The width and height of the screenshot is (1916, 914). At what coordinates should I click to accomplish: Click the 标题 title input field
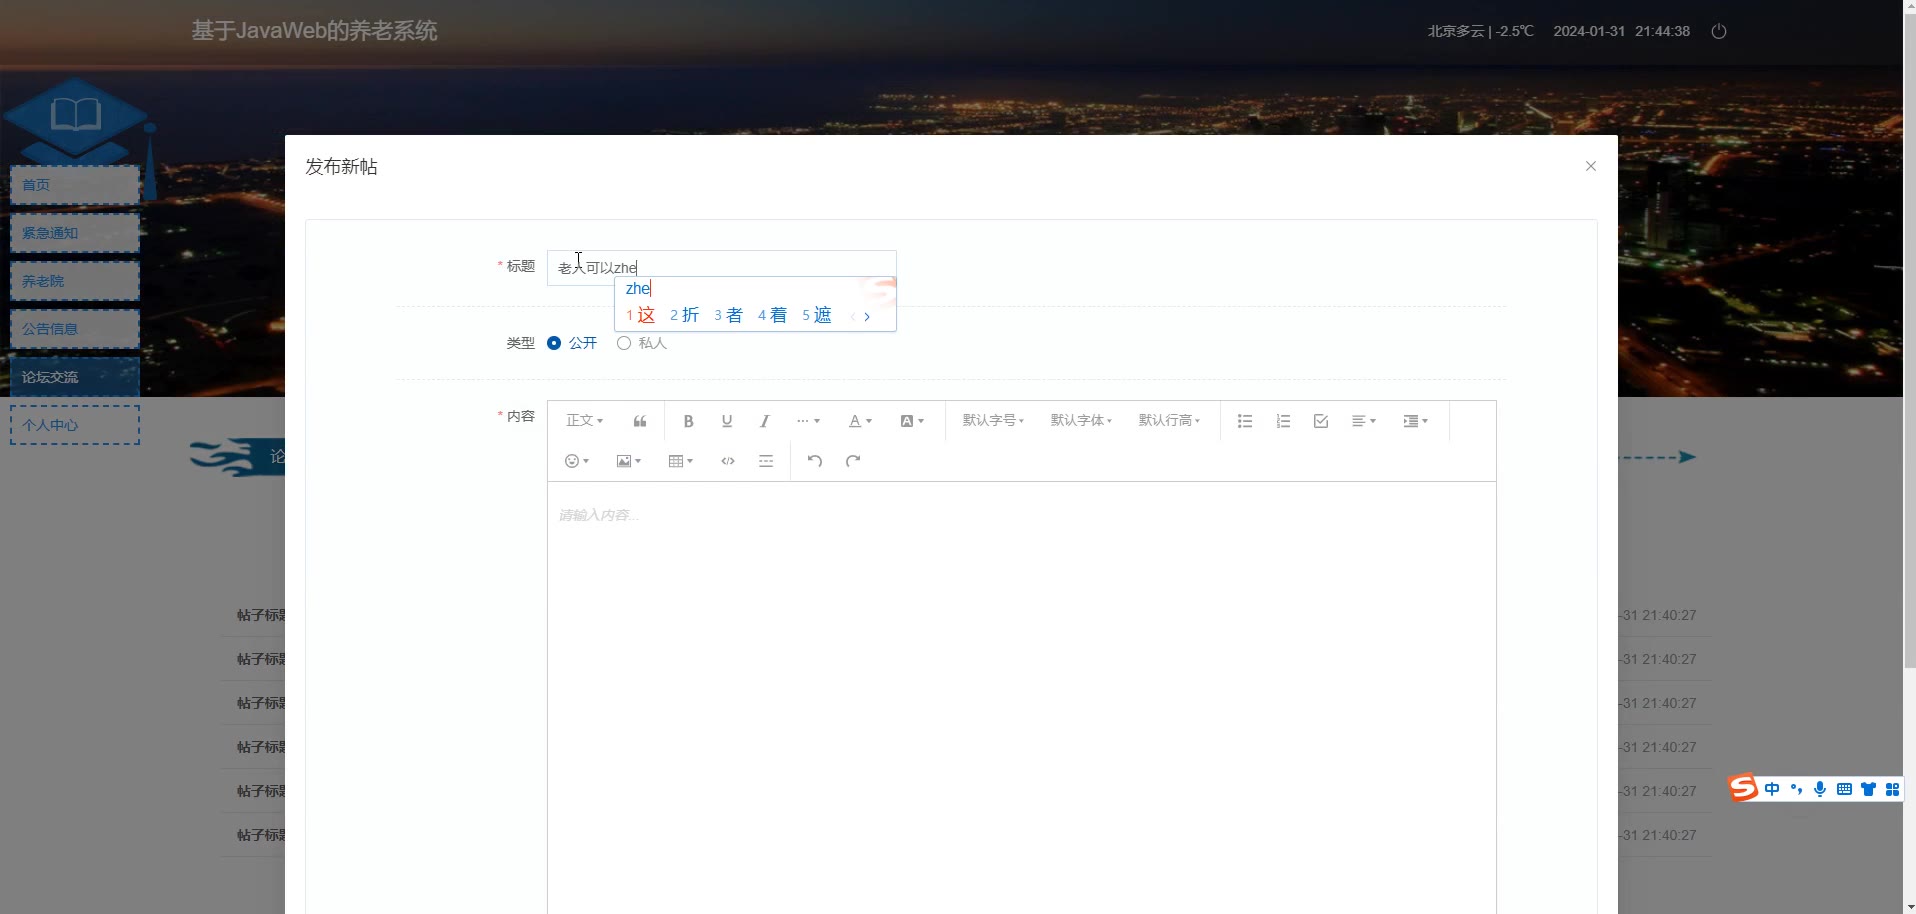pos(721,267)
